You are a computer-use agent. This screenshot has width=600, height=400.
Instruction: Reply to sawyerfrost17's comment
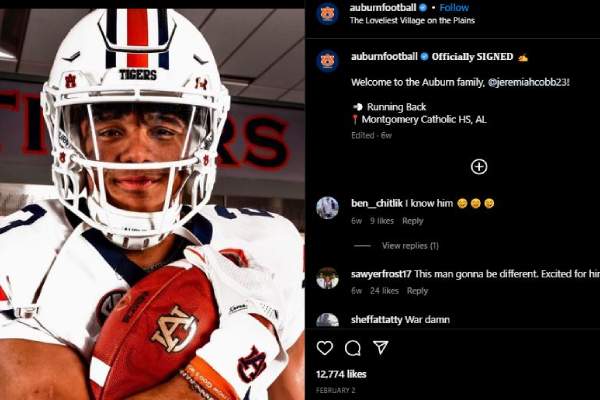click(417, 291)
